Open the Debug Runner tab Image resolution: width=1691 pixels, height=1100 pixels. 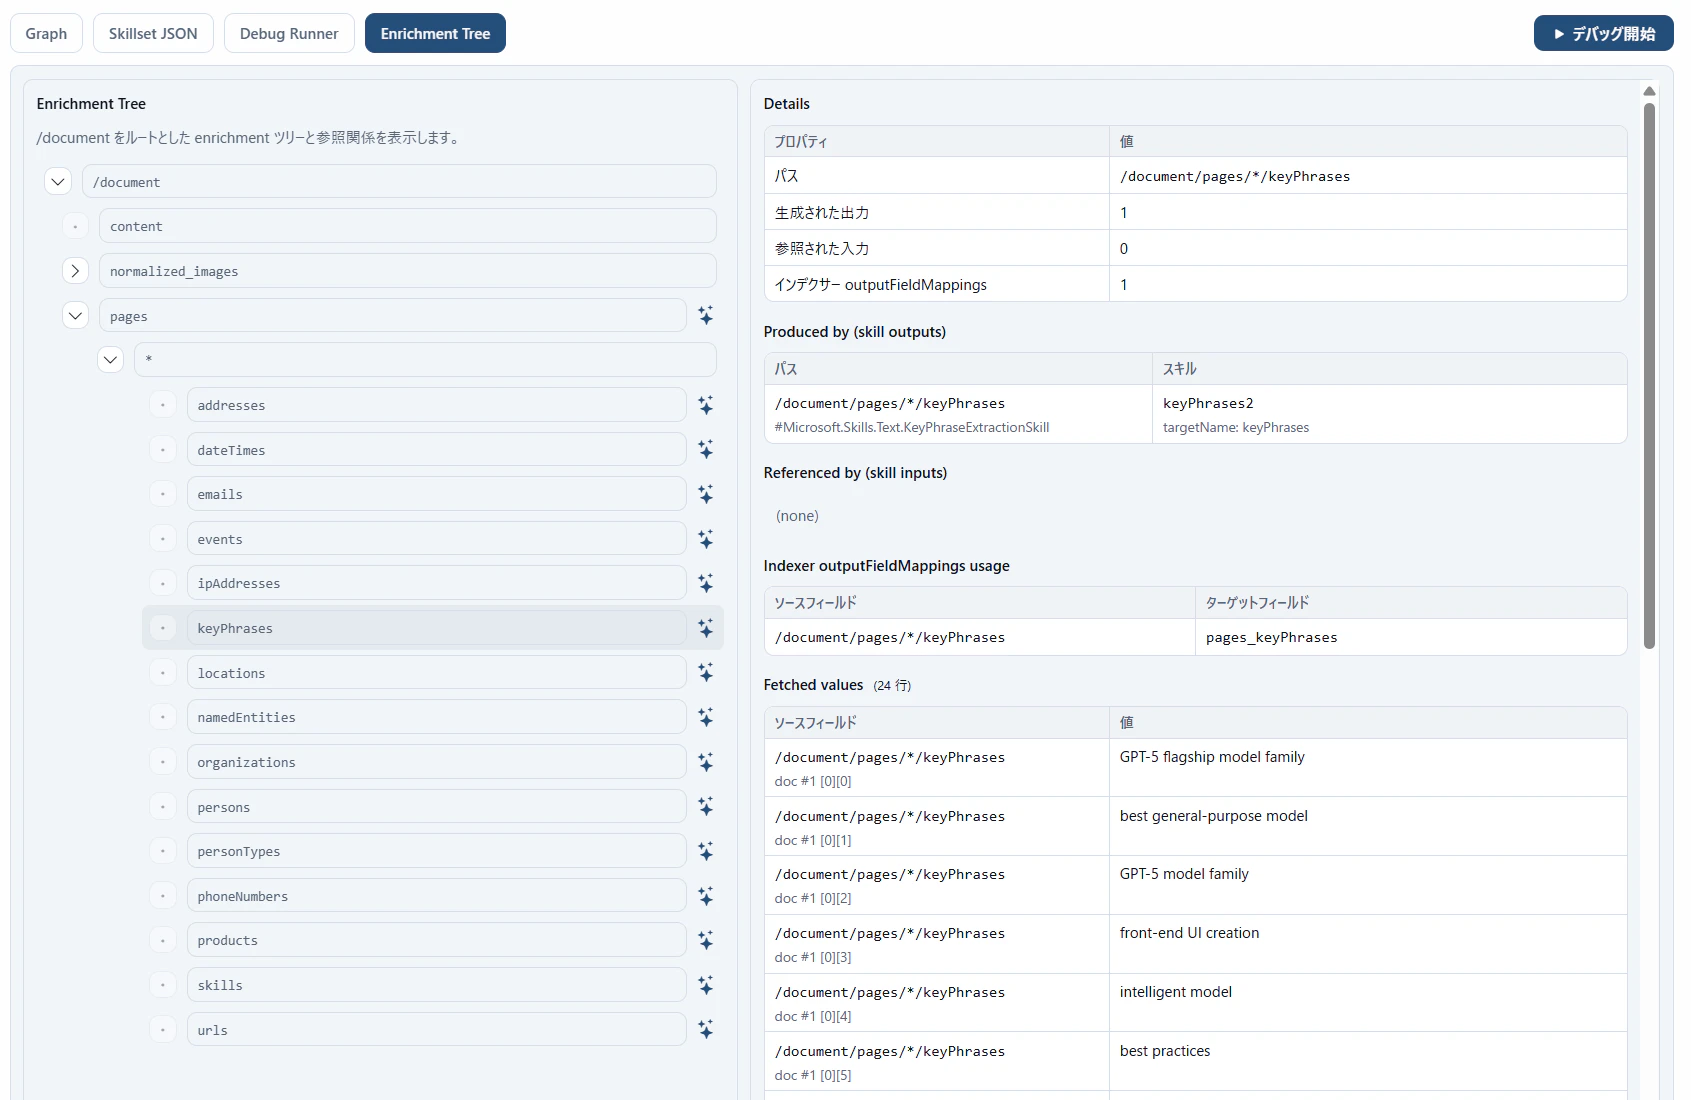pyautogui.click(x=289, y=33)
